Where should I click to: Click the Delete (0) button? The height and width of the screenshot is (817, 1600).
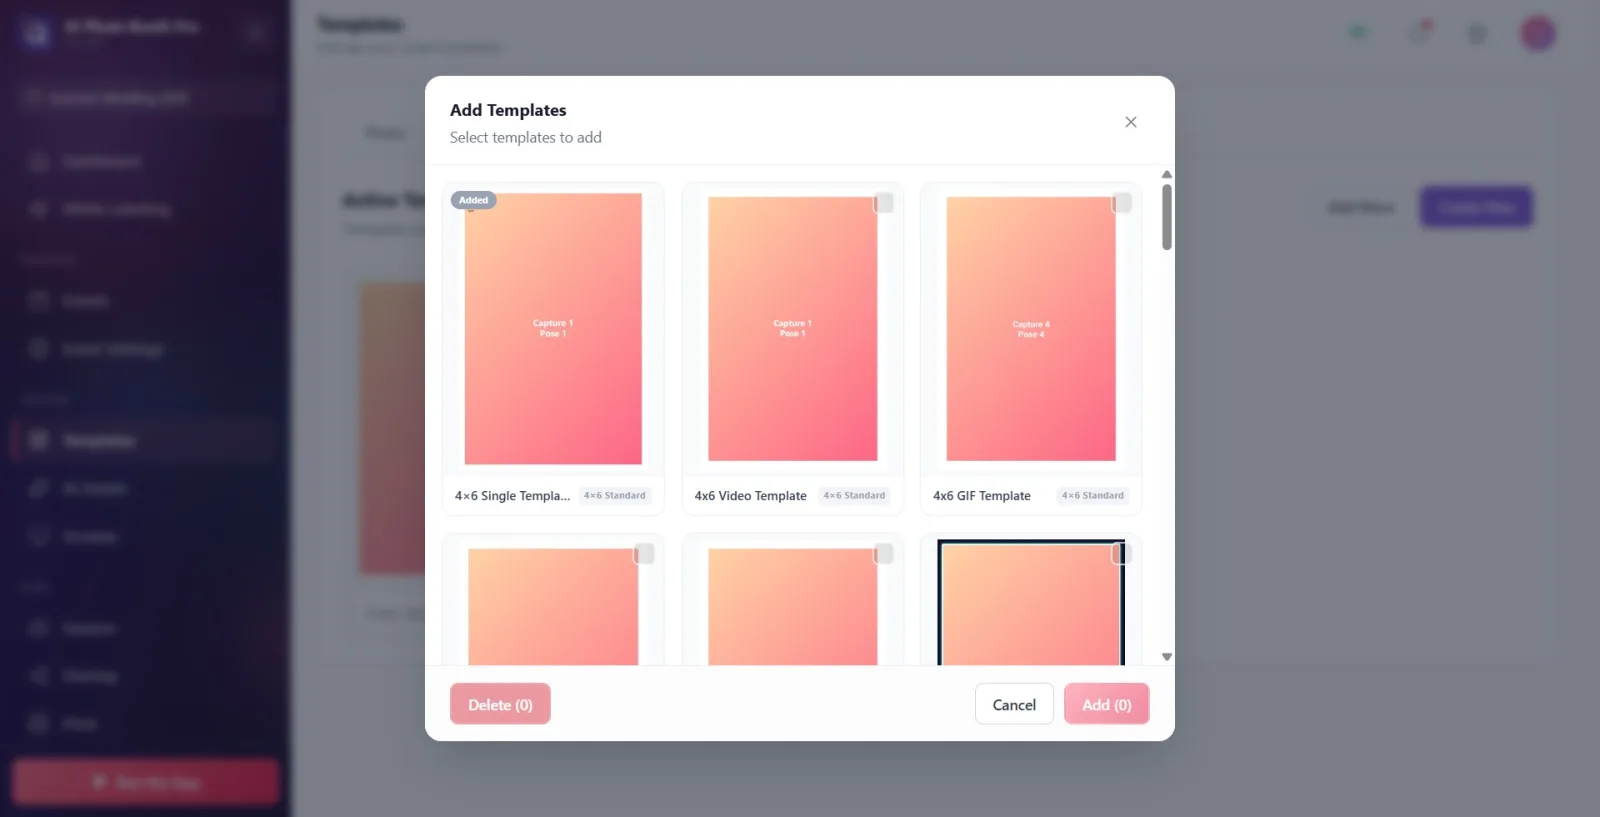tap(500, 704)
